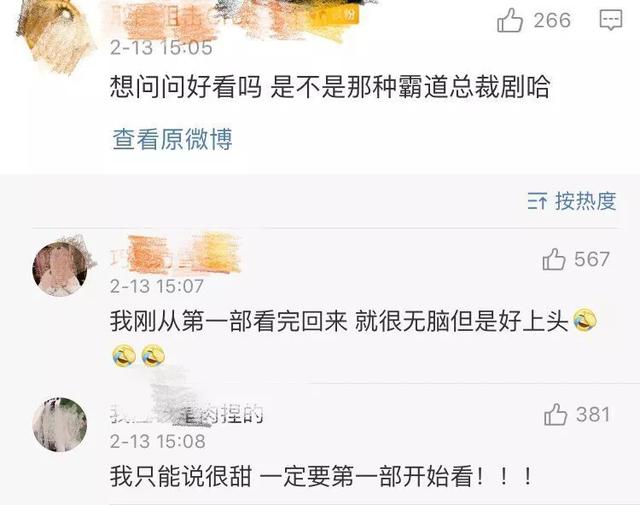Viewport: 640px width, 505px height.
Task: Open avatar of the 15:07 commenter
Action: [x=60, y=268]
